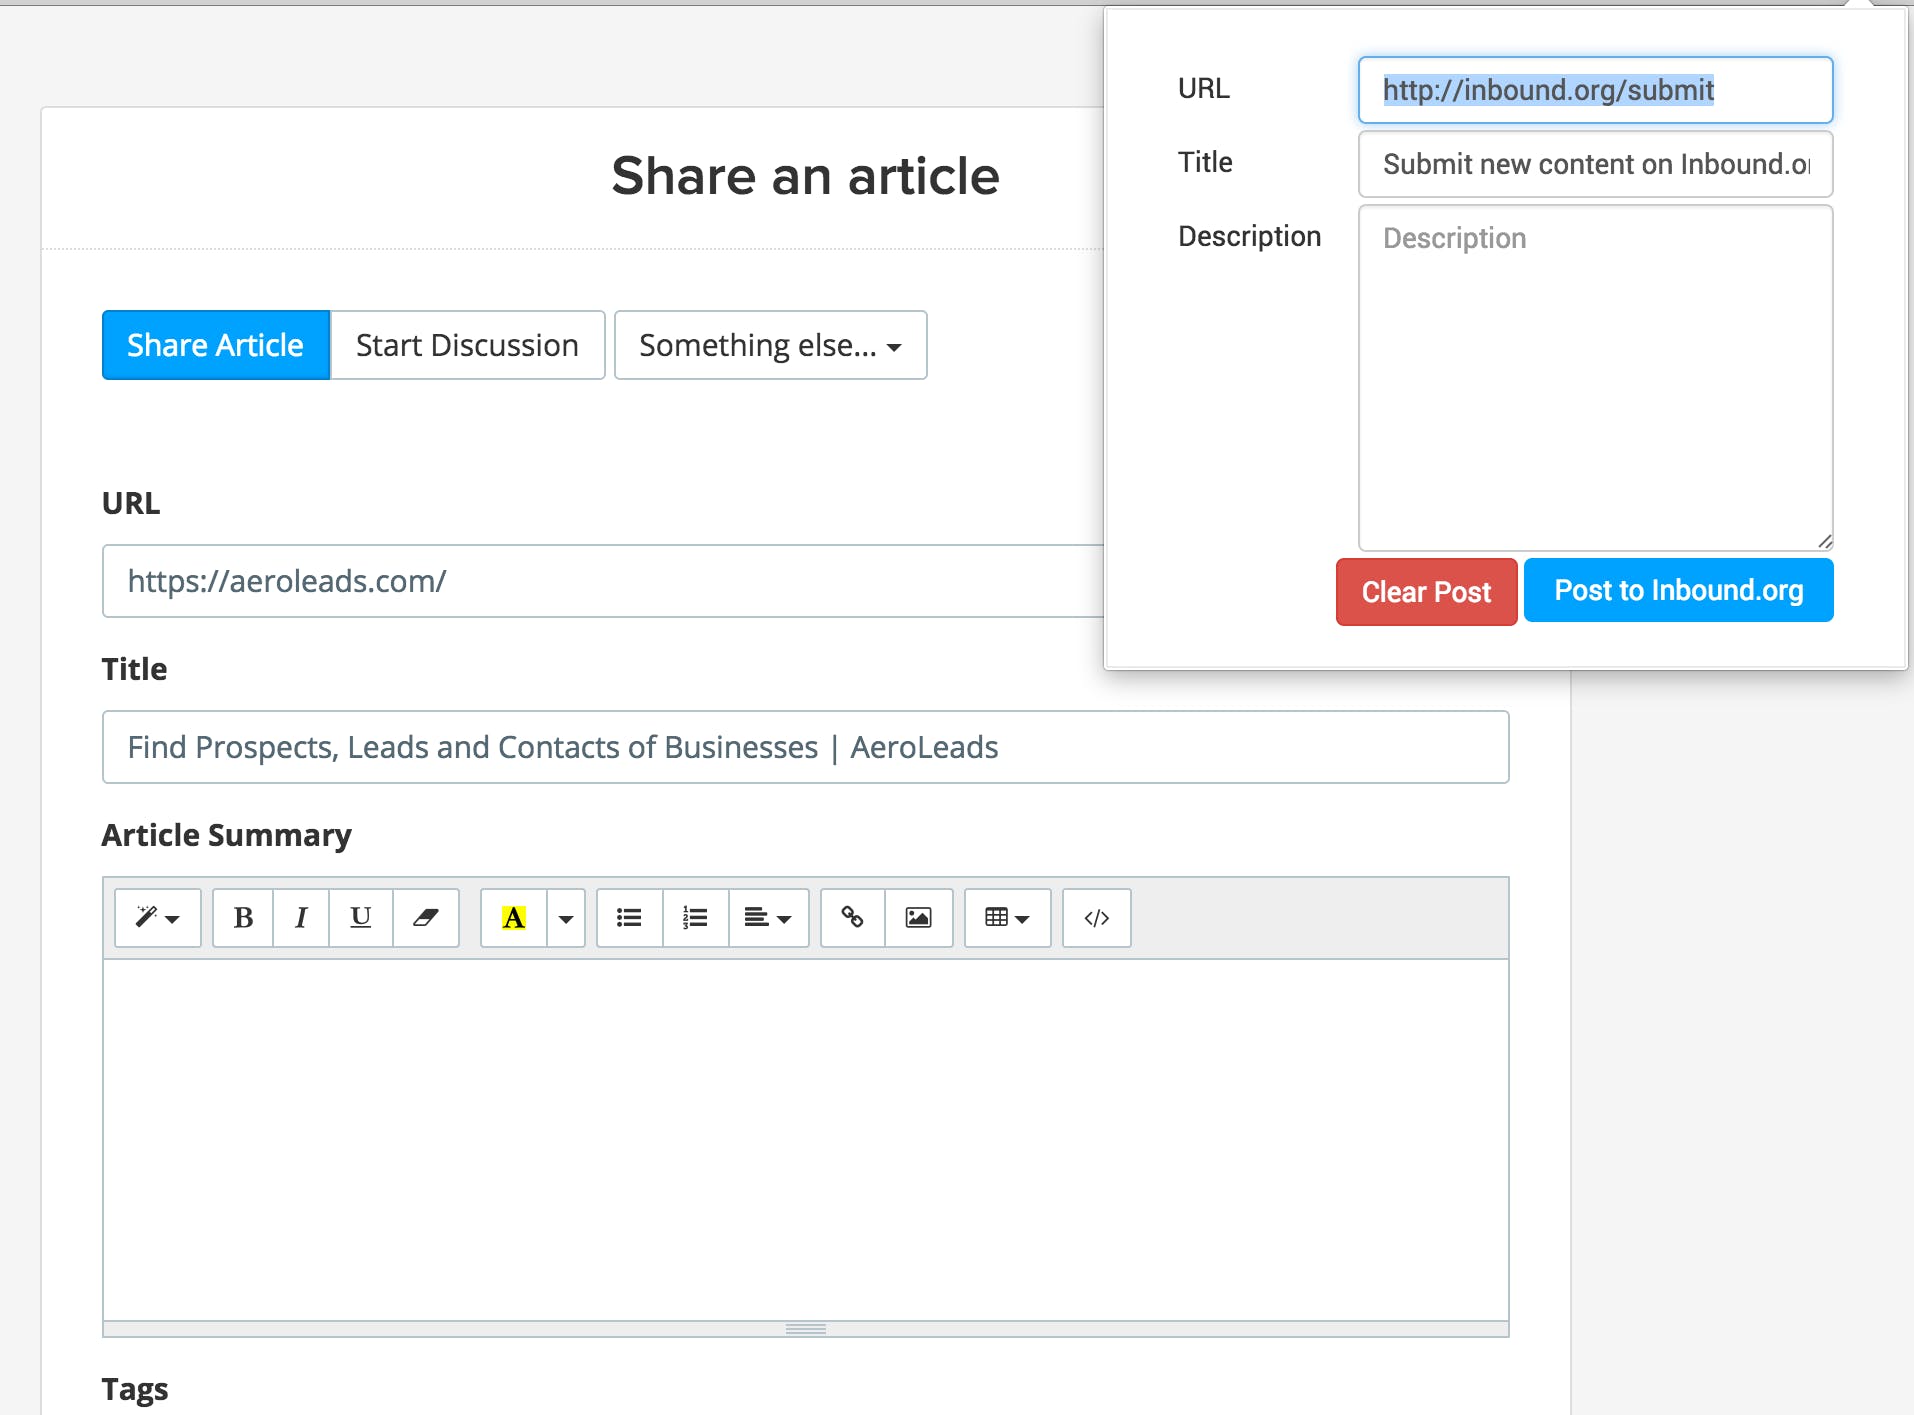
Task: Toggle italic formatting in summary editor
Action: coord(301,917)
